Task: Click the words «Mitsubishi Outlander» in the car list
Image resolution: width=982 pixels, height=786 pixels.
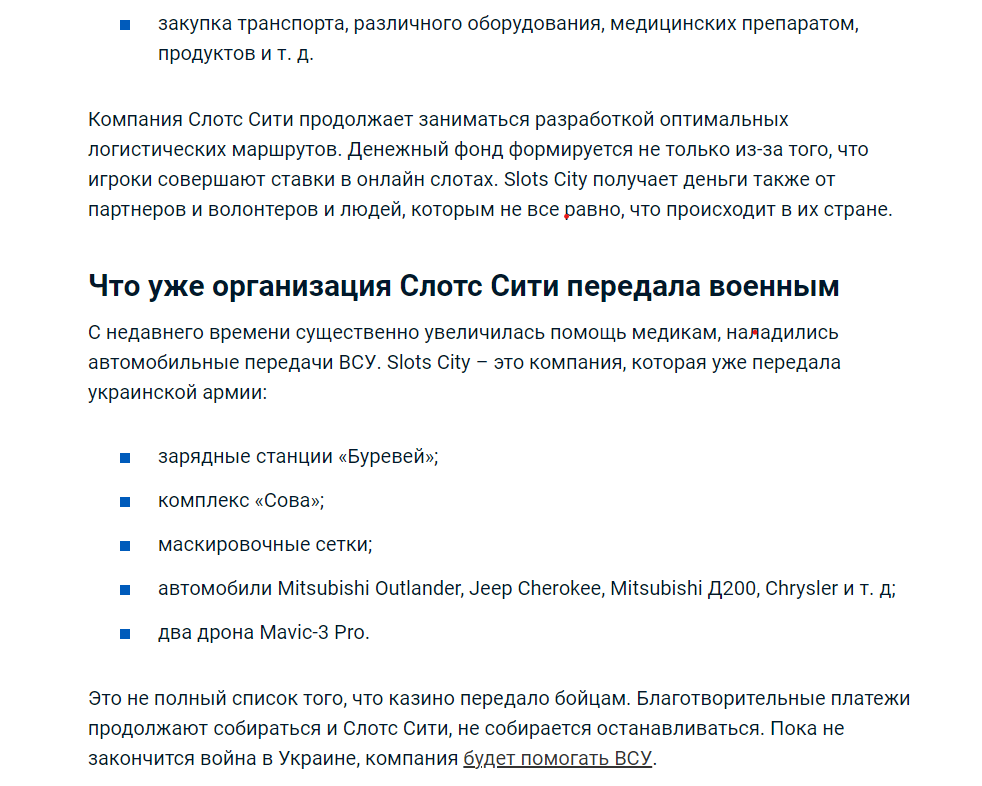Action: pyautogui.click(x=370, y=588)
